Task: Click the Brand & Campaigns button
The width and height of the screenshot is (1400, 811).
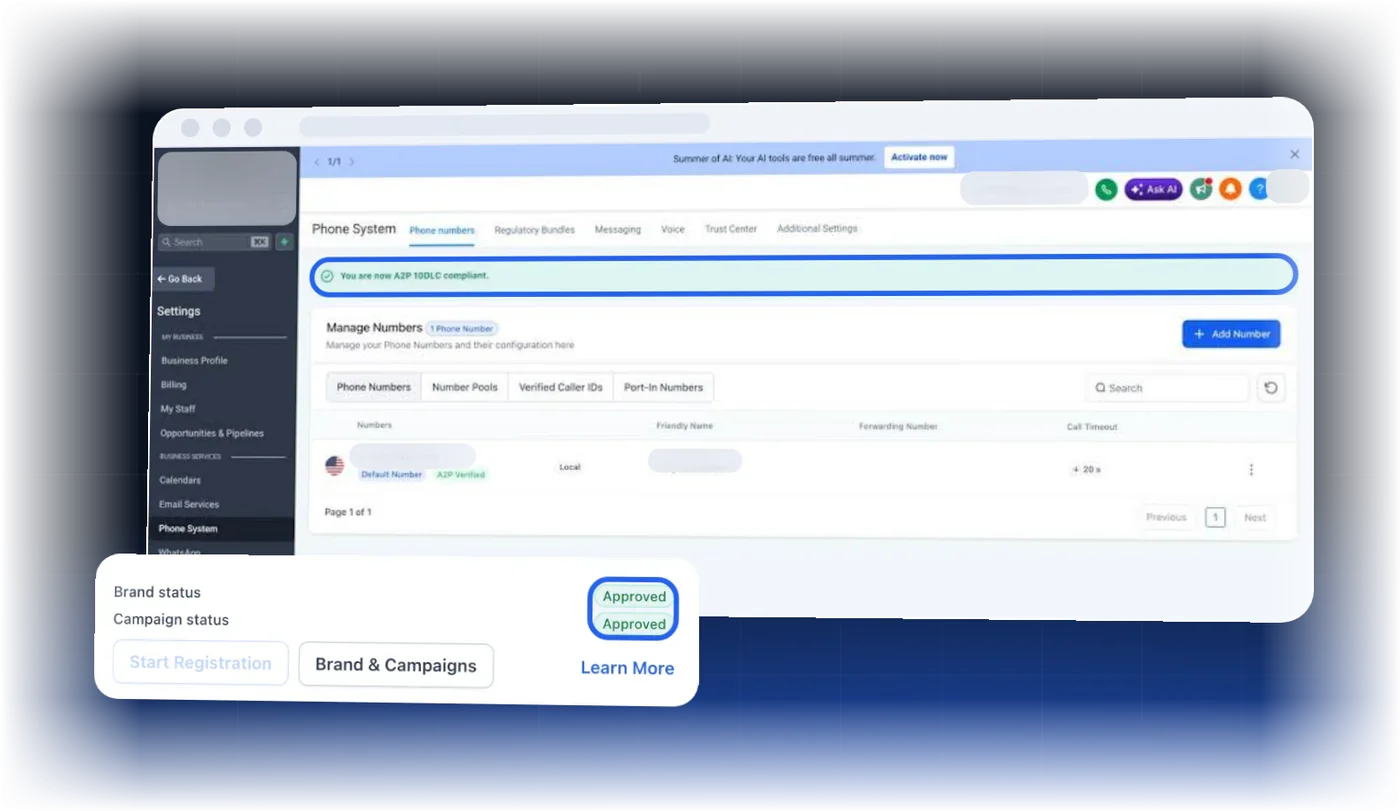Action: (396, 665)
